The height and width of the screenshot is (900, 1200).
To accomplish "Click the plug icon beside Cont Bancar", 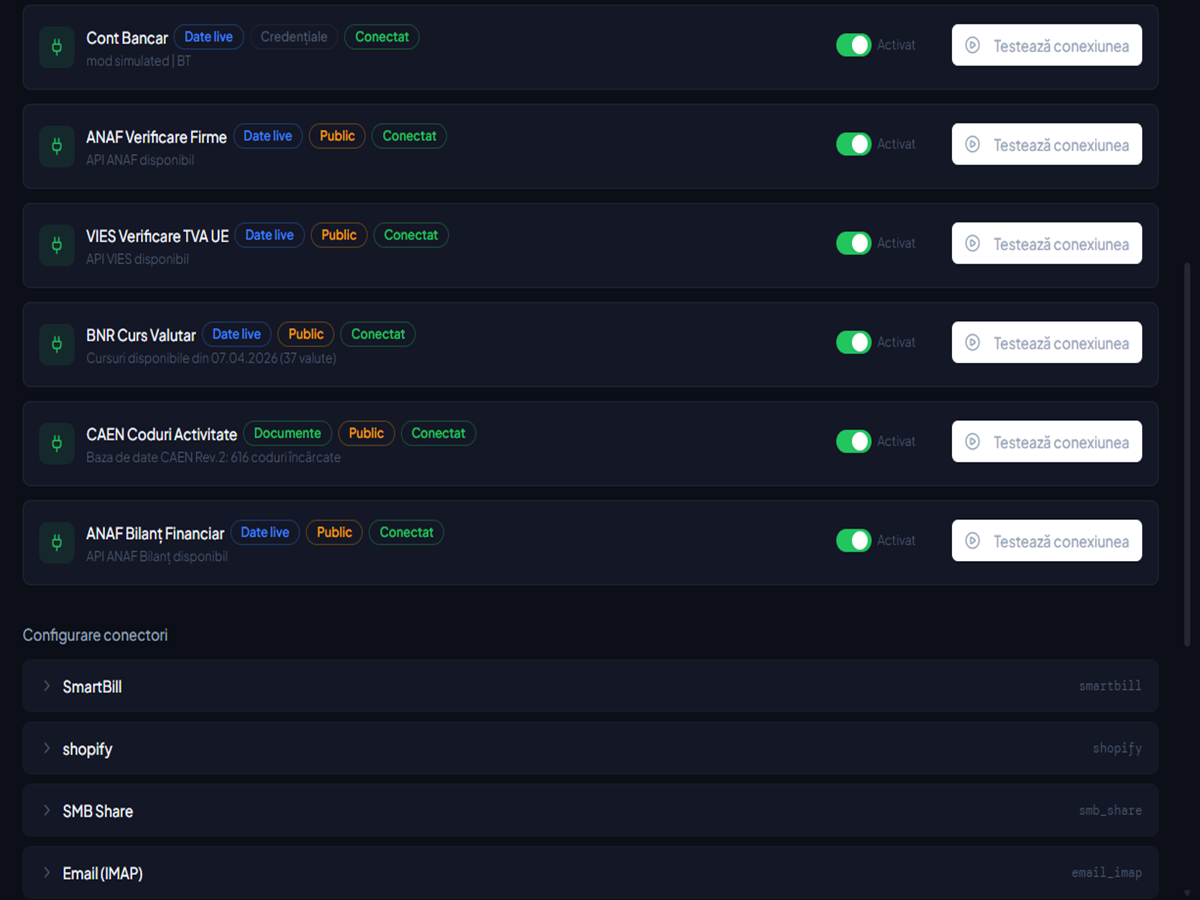I will pyautogui.click(x=57, y=47).
